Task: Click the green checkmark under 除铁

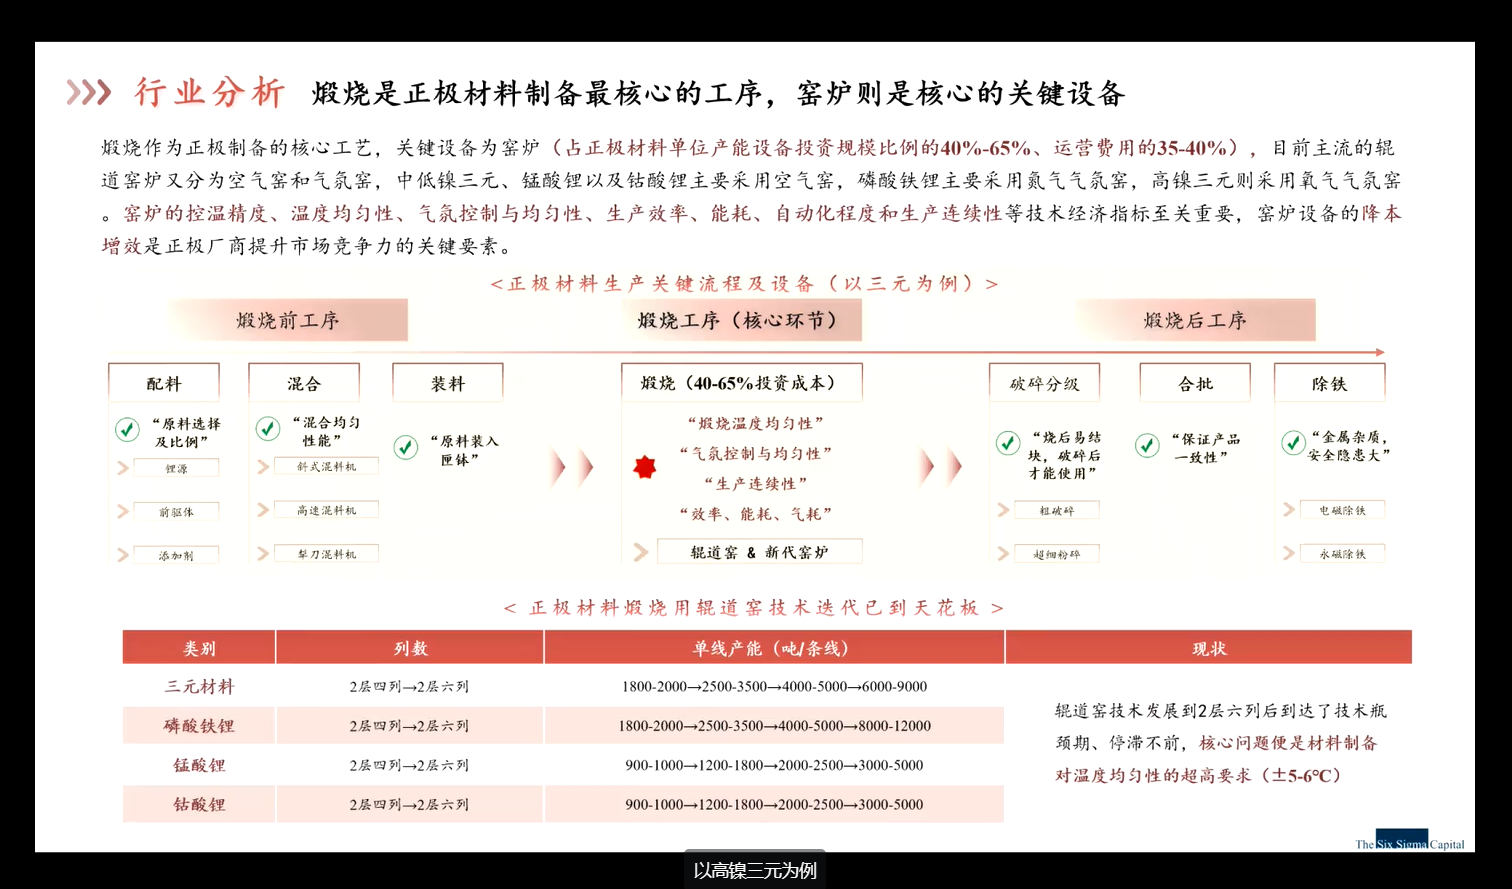Action: (x=1293, y=442)
